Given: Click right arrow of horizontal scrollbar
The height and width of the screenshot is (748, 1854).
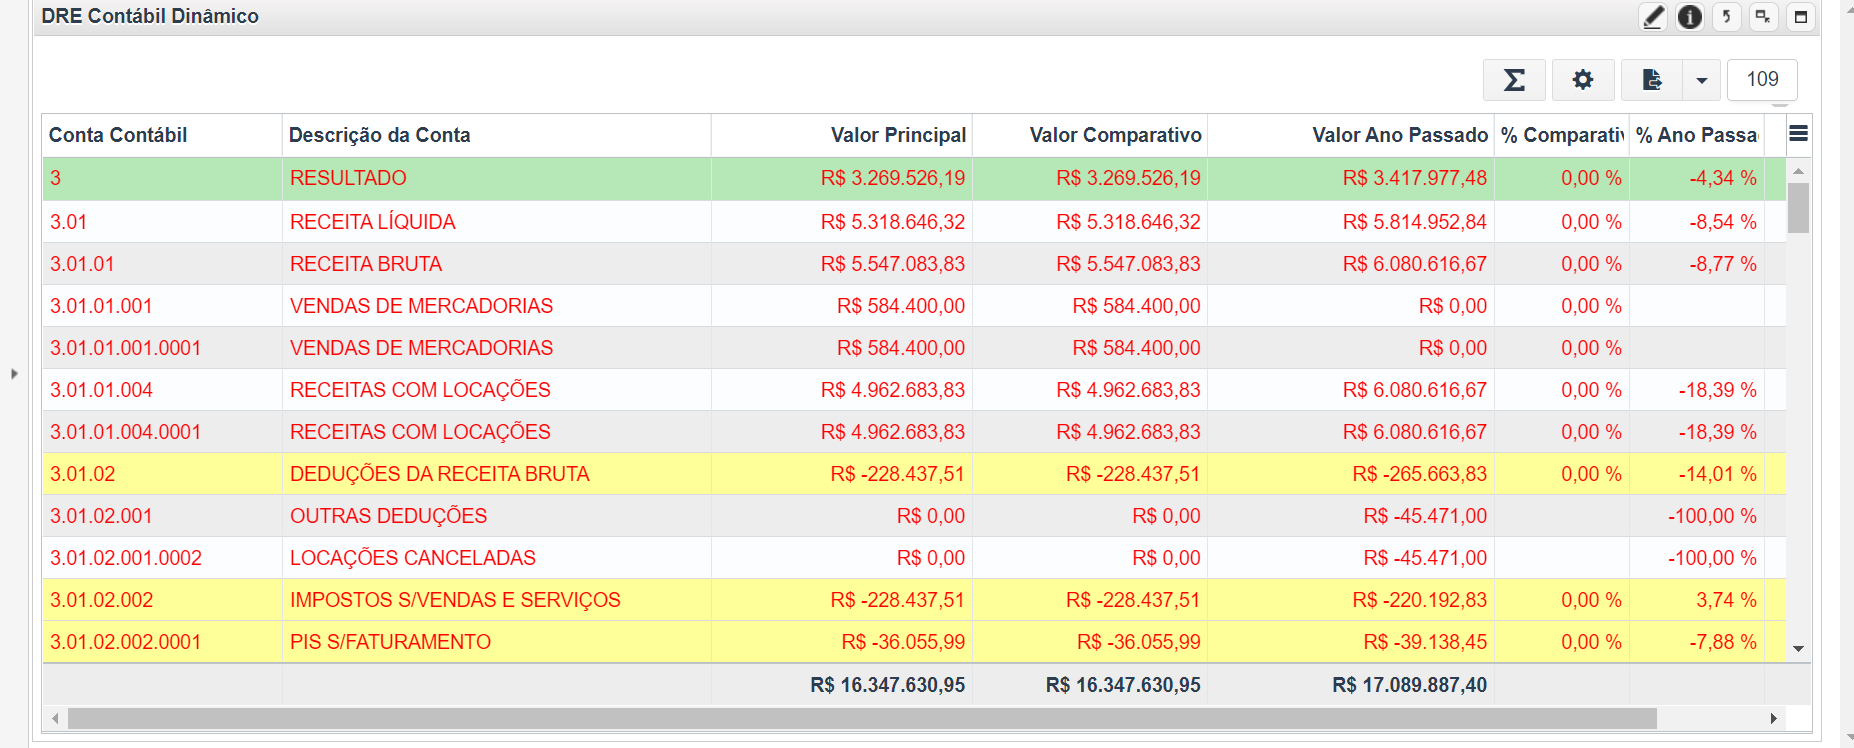Looking at the screenshot, I should 1773,718.
